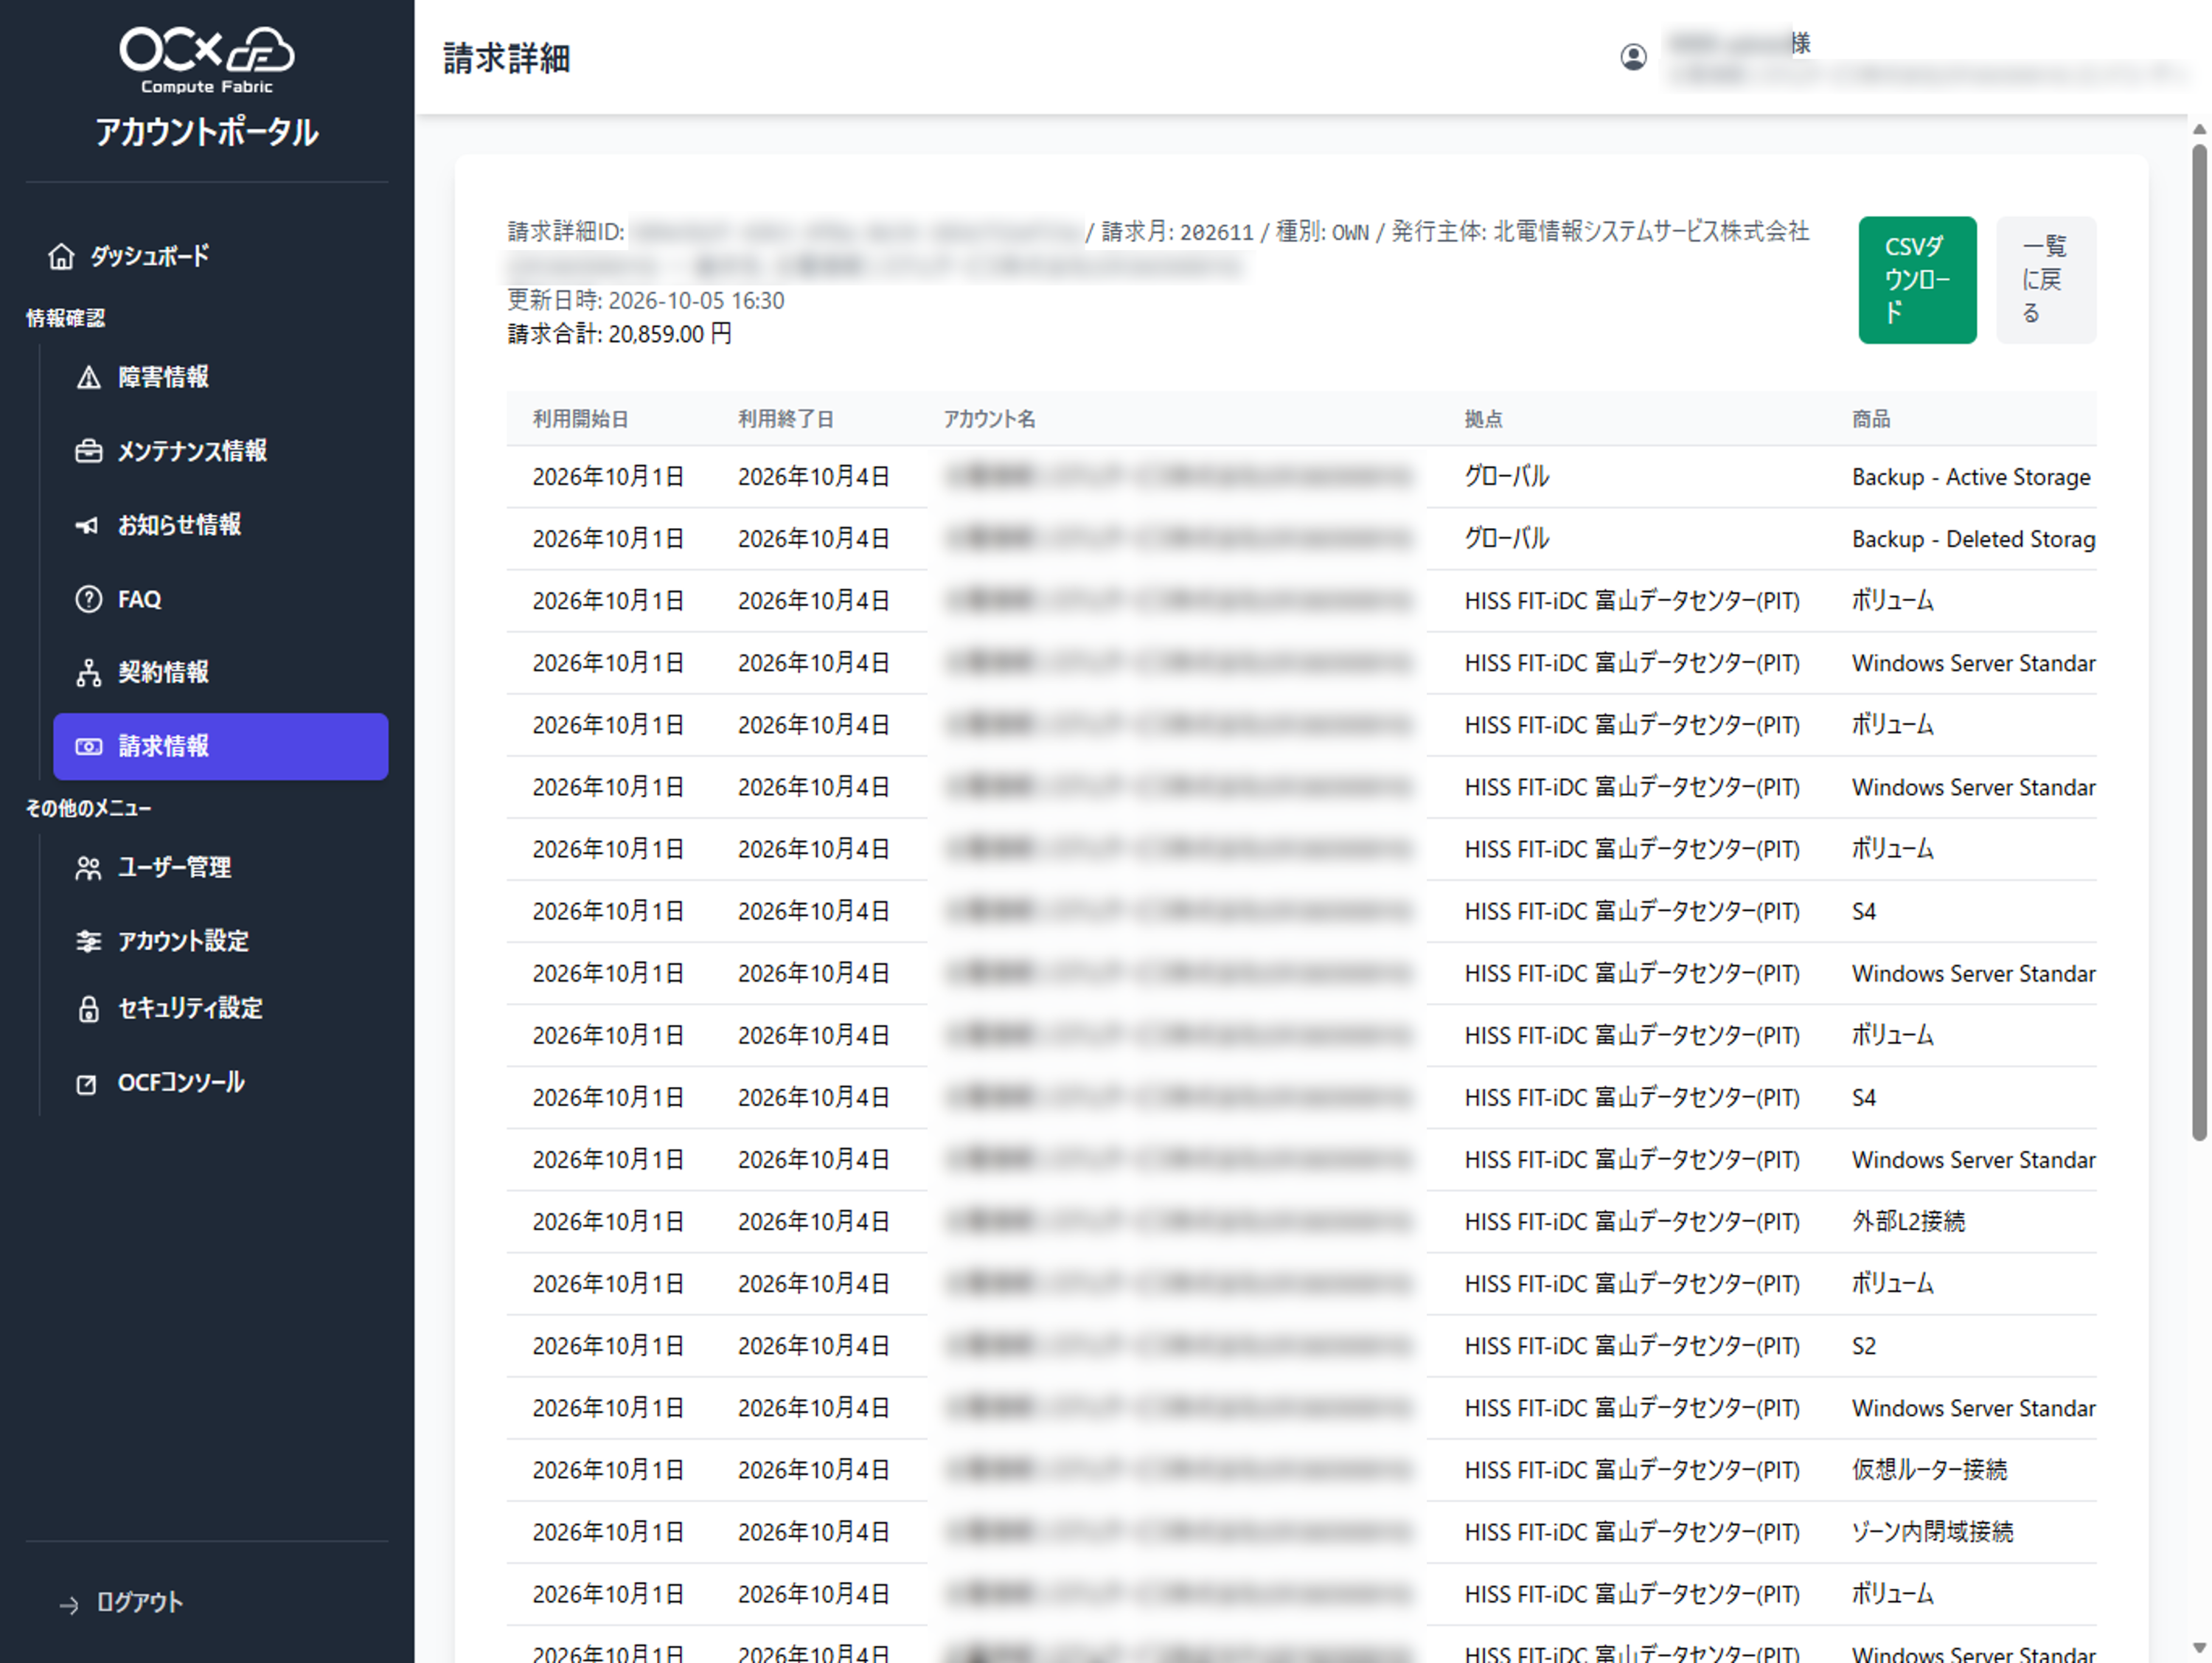Select the 請求情報 menu item
The image size is (2212, 1663).
[x=221, y=746]
